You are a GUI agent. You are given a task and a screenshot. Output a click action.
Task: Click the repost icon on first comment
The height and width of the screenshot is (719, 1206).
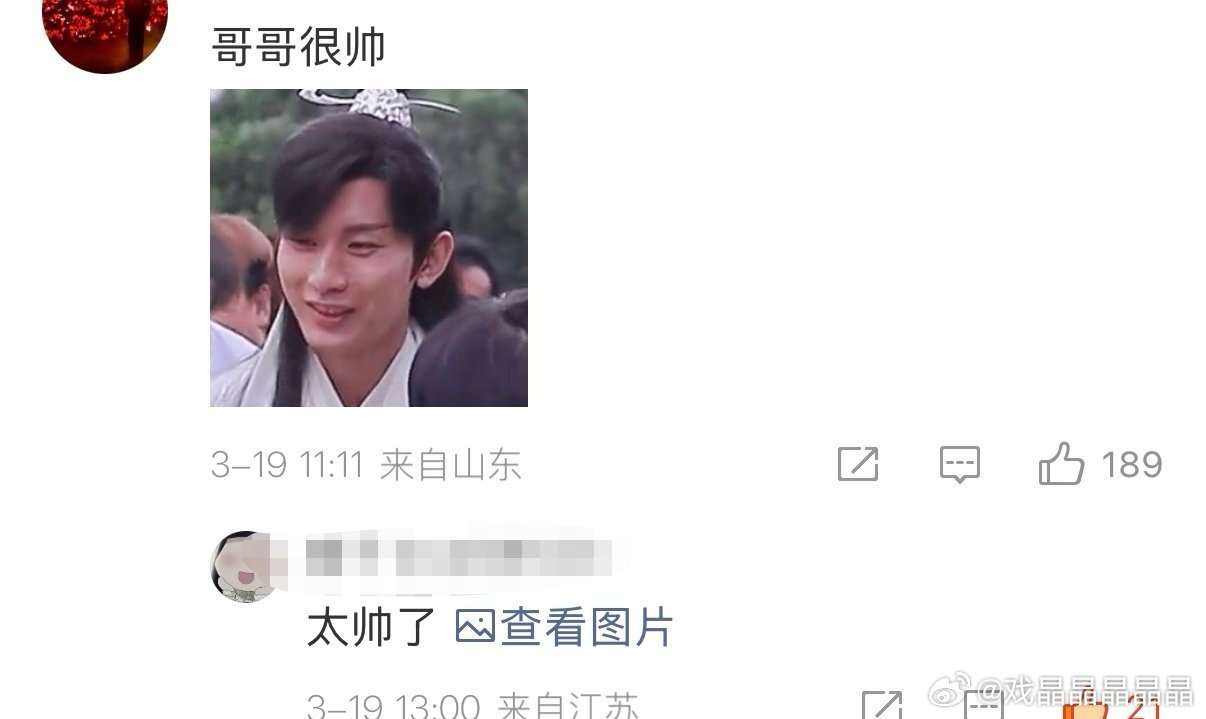[858, 464]
